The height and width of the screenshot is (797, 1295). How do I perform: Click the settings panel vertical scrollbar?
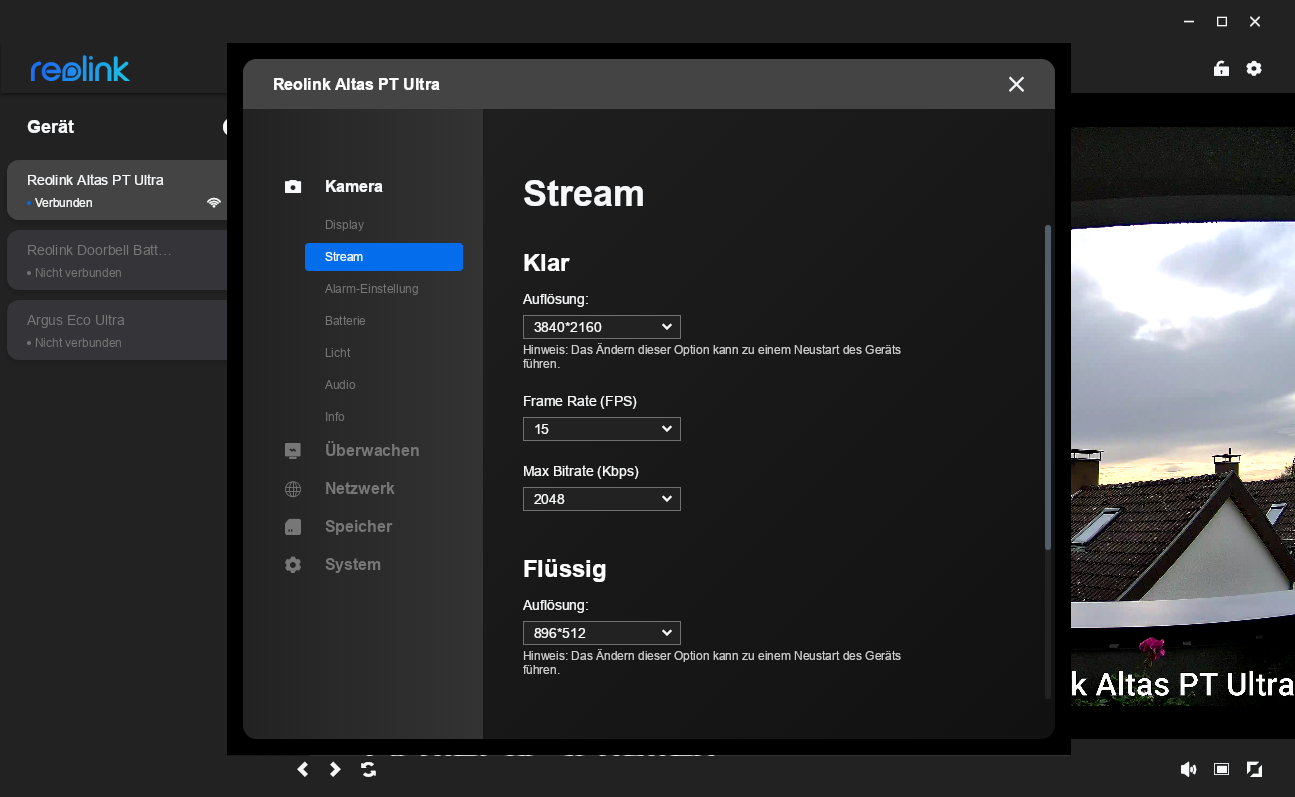(x=1047, y=387)
